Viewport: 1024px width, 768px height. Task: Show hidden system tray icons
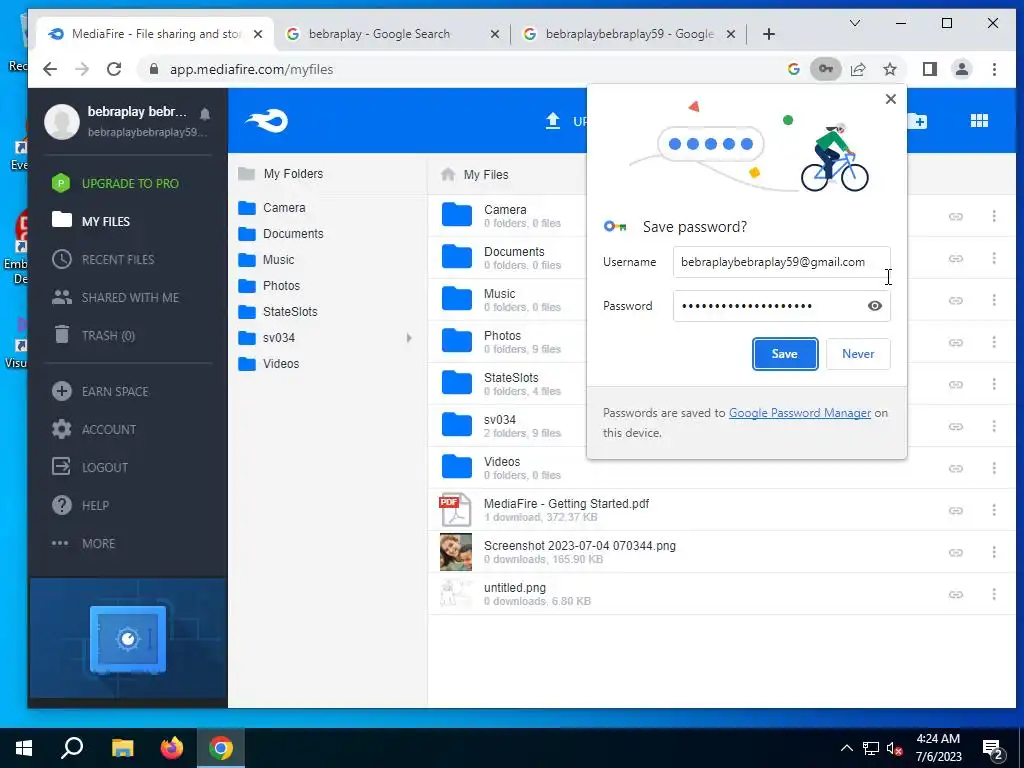(x=846, y=748)
